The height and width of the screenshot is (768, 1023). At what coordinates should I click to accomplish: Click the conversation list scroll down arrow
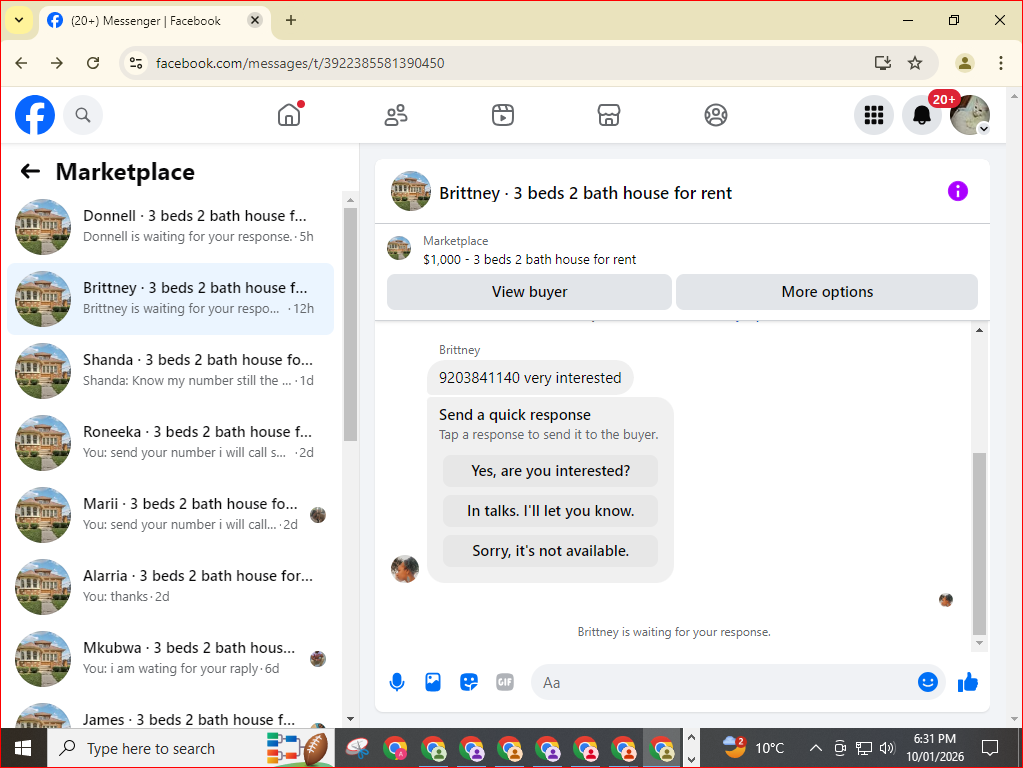[350, 719]
